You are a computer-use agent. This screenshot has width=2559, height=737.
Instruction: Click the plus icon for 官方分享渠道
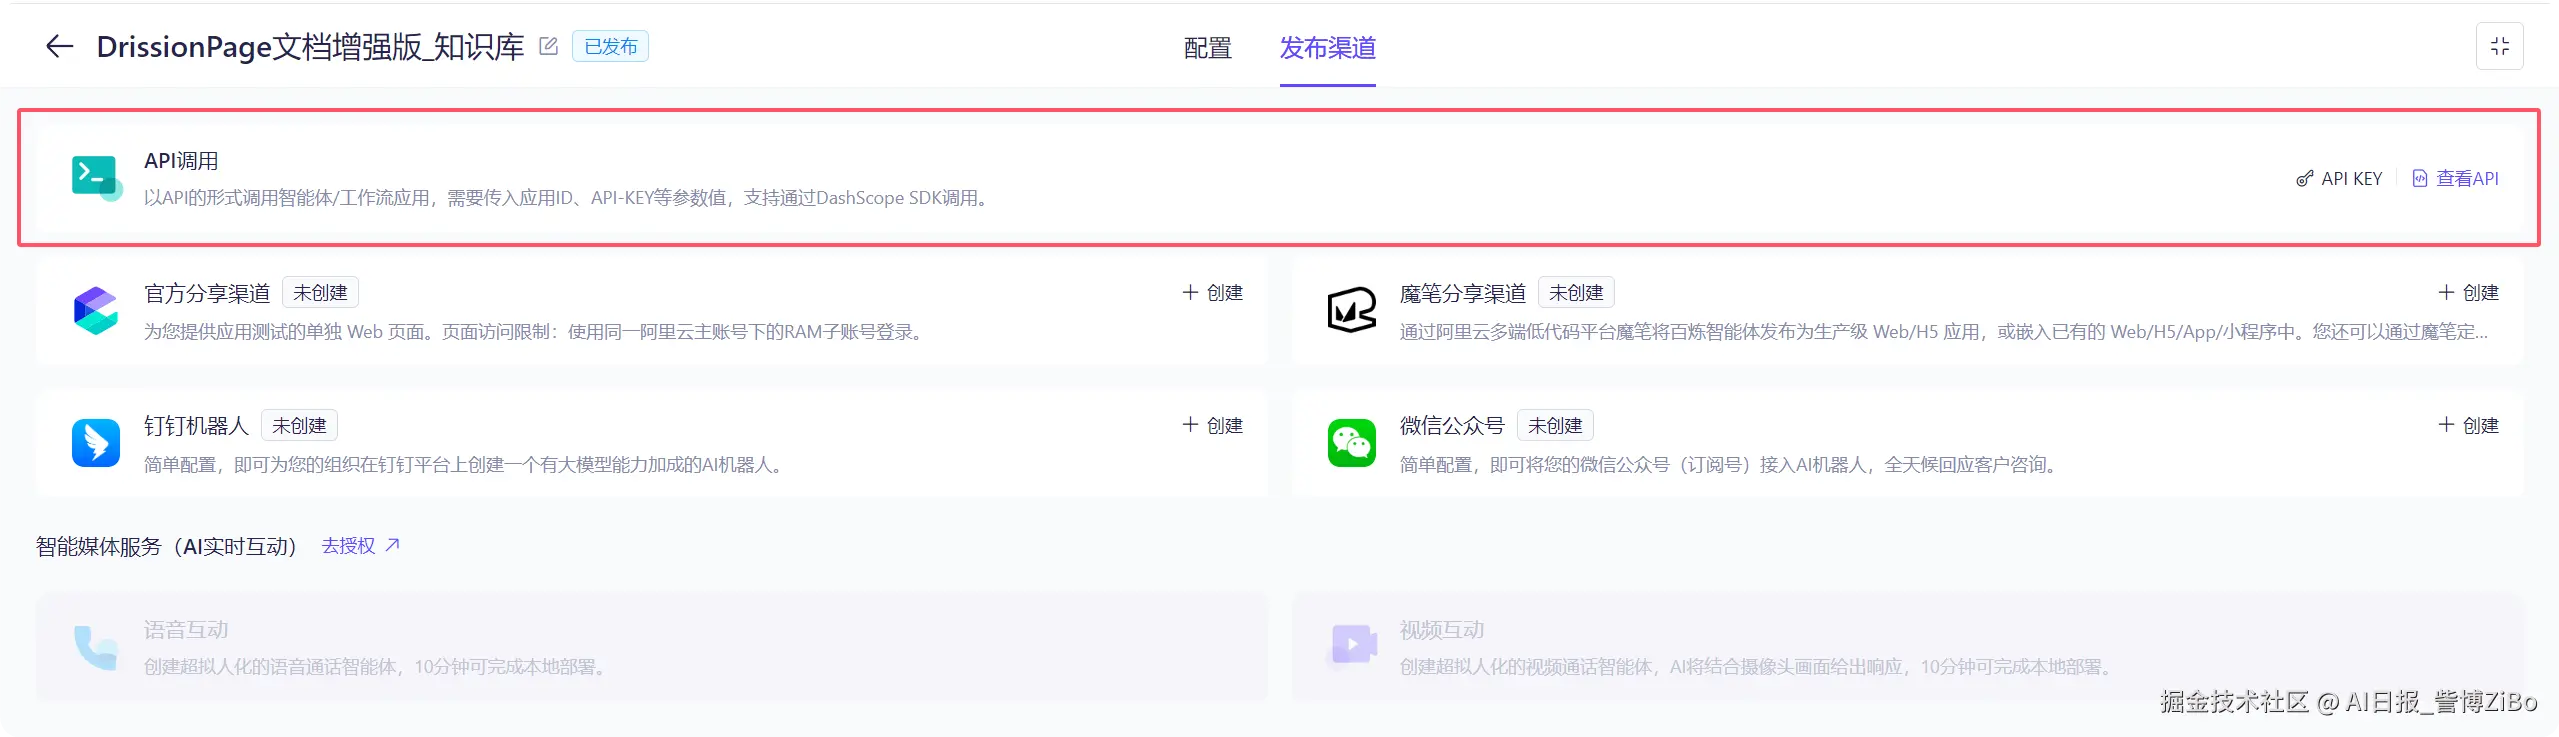(x=1190, y=292)
